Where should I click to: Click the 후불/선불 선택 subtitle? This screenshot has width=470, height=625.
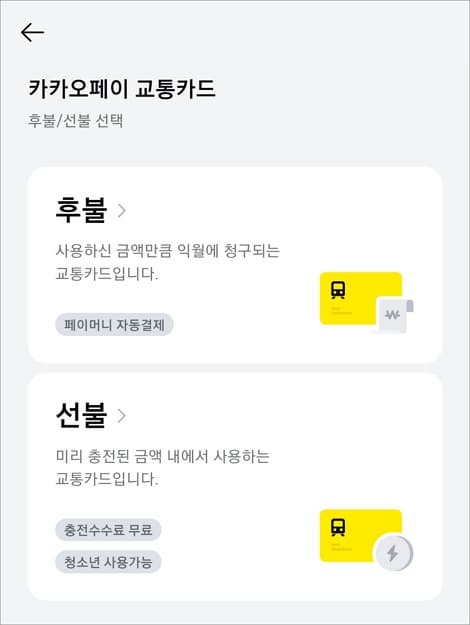[75, 120]
